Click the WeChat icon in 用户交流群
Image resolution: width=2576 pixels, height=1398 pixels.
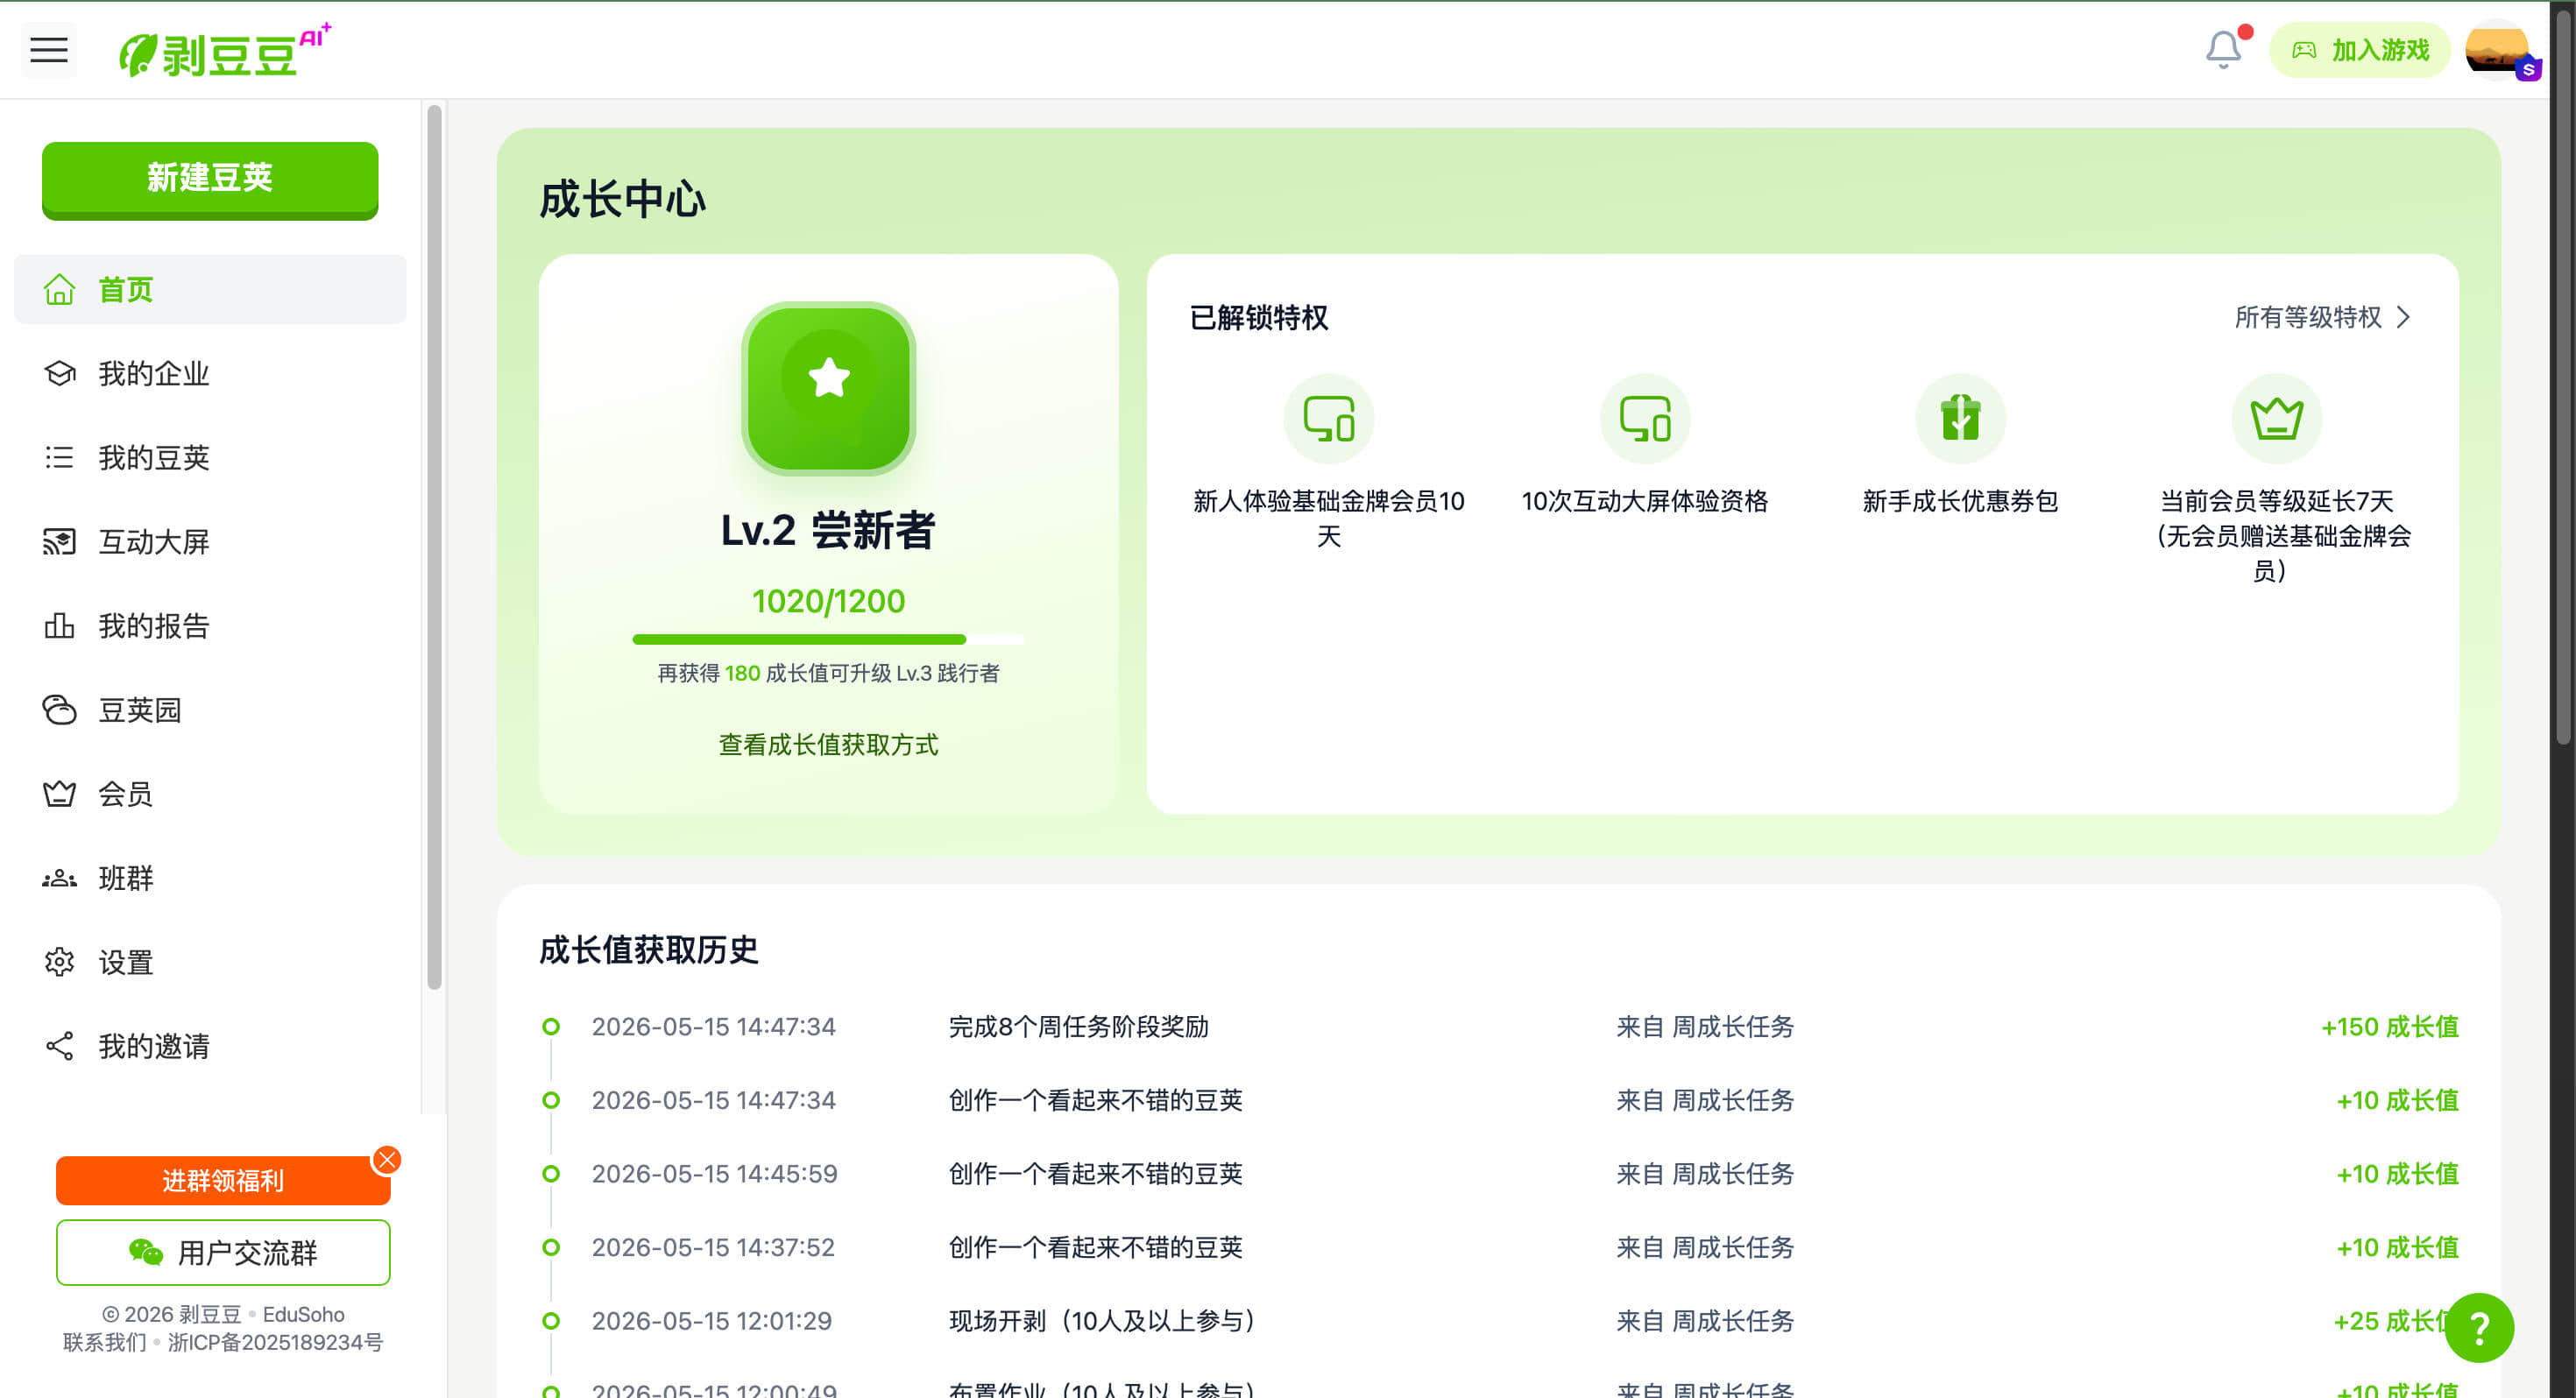[x=146, y=1252]
